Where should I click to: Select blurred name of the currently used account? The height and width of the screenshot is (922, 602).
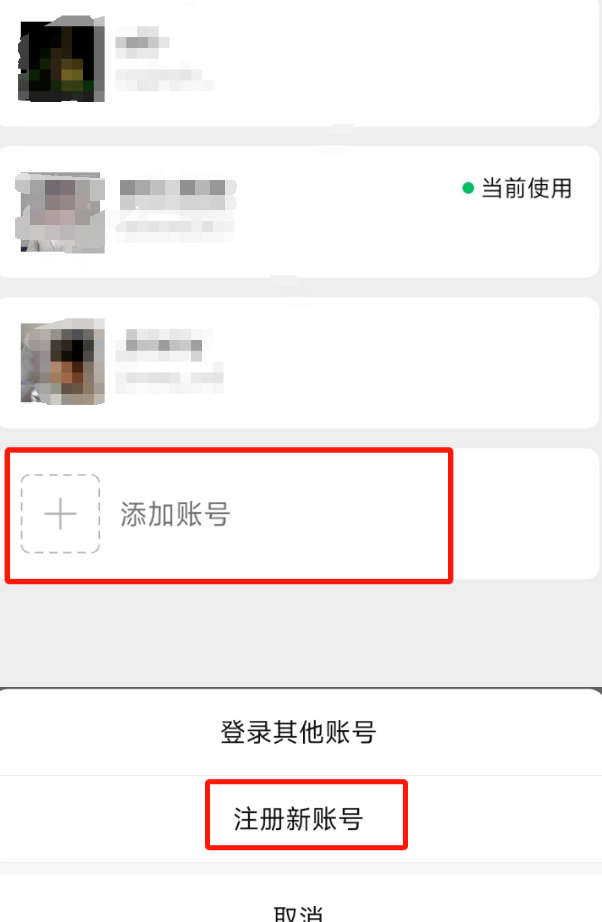(176, 194)
